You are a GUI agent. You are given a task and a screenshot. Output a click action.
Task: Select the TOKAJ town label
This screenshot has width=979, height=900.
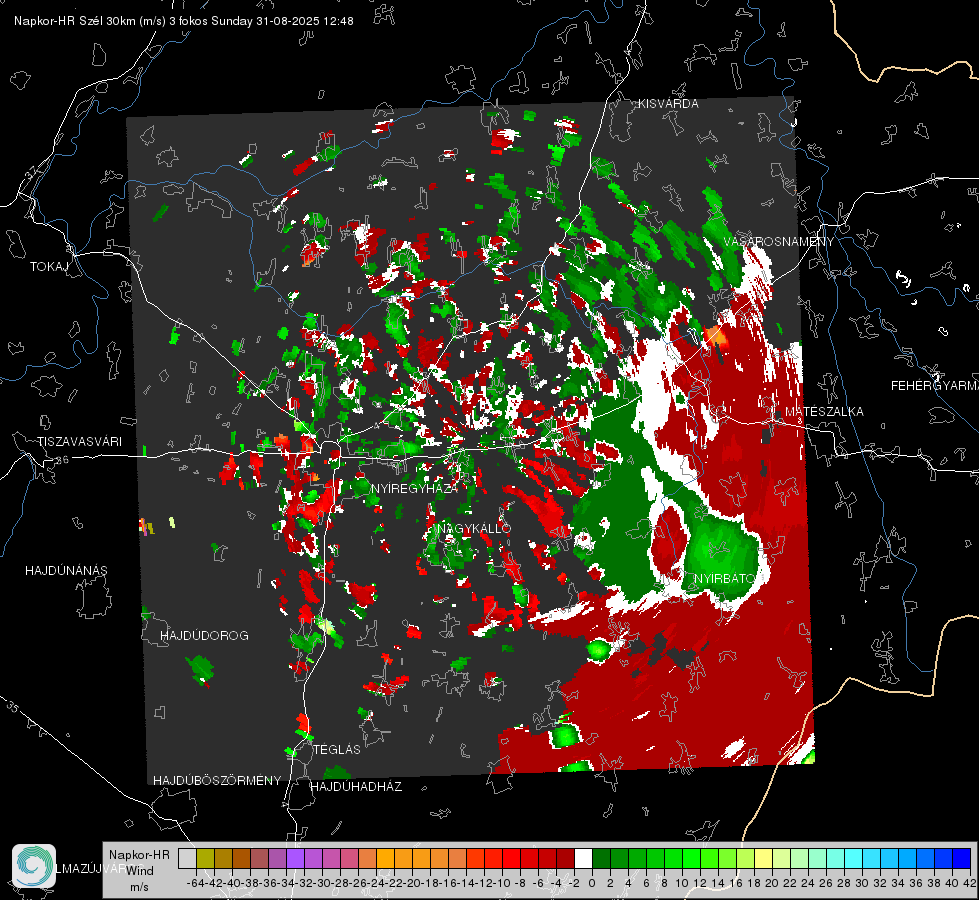pyautogui.click(x=49, y=267)
